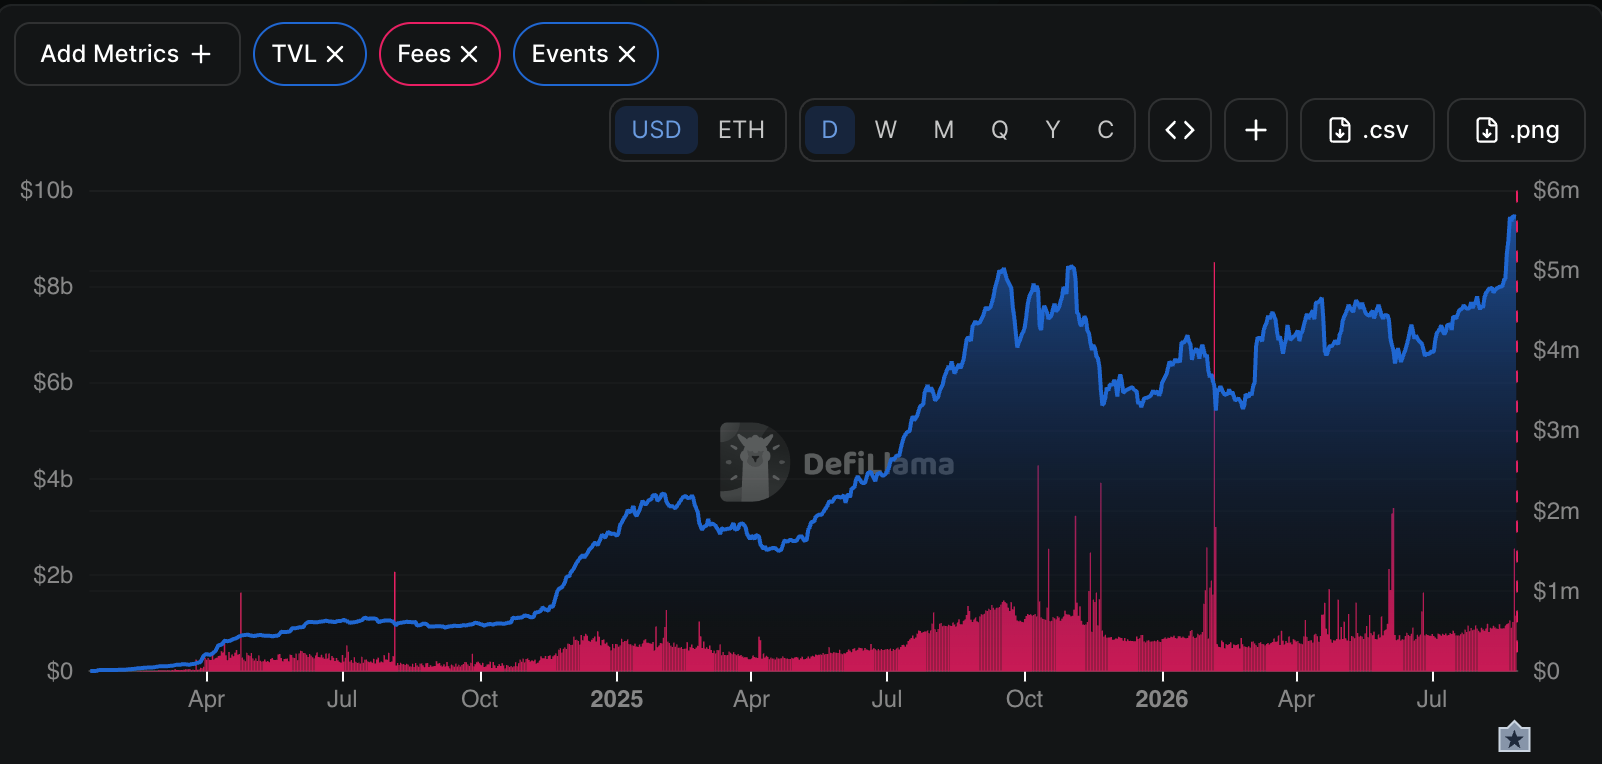
Task: Download the chart as .csv
Action: pyautogui.click(x=1367, y=130)
